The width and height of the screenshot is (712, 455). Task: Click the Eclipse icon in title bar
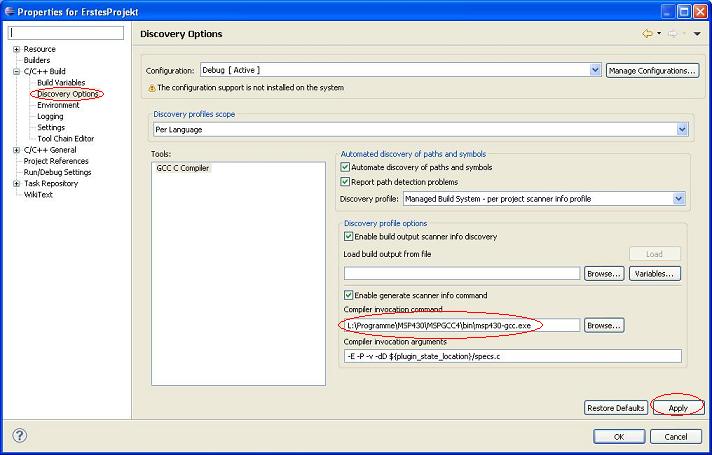[9, 11]
